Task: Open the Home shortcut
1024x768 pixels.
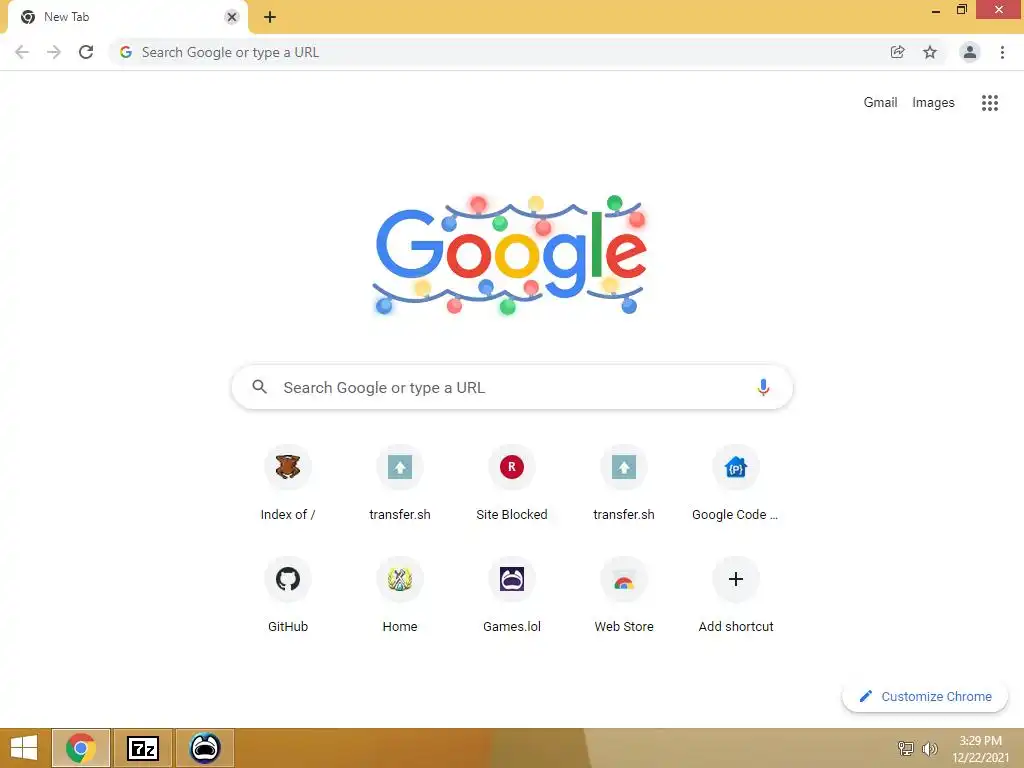Action: [400, 596]
